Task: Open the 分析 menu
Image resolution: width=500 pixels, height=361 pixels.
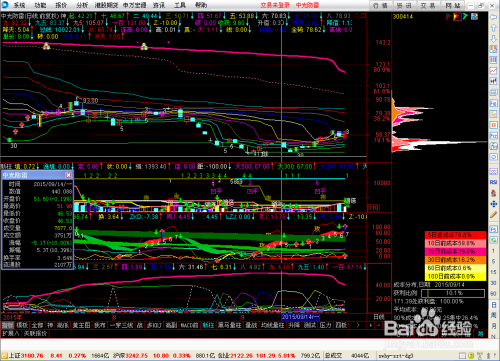Action: coord(82,5)
